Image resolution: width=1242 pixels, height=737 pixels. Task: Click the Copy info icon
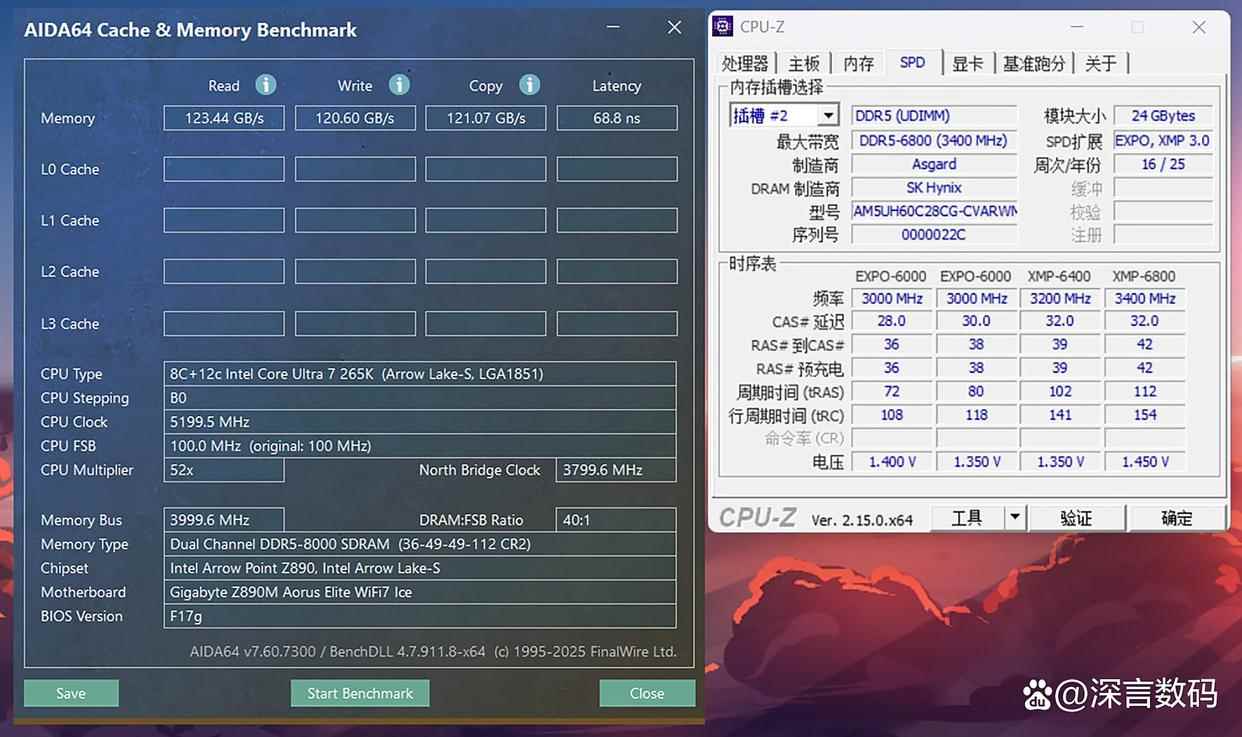click(530, 85)
